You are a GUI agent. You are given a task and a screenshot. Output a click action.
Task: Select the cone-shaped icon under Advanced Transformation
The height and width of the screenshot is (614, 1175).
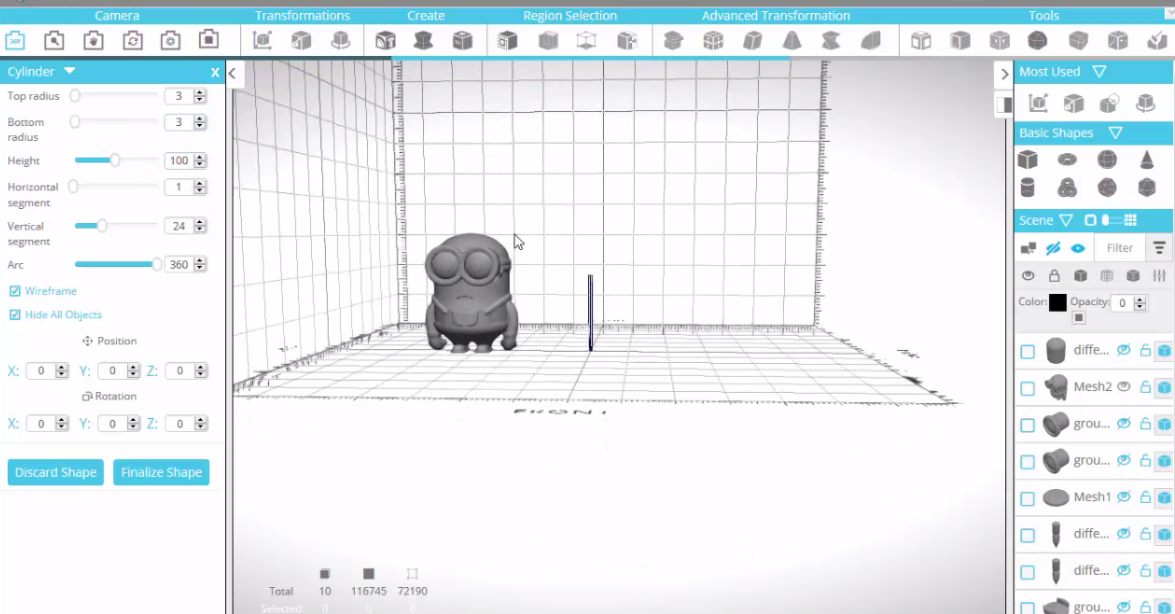click(x=792, y=40)
